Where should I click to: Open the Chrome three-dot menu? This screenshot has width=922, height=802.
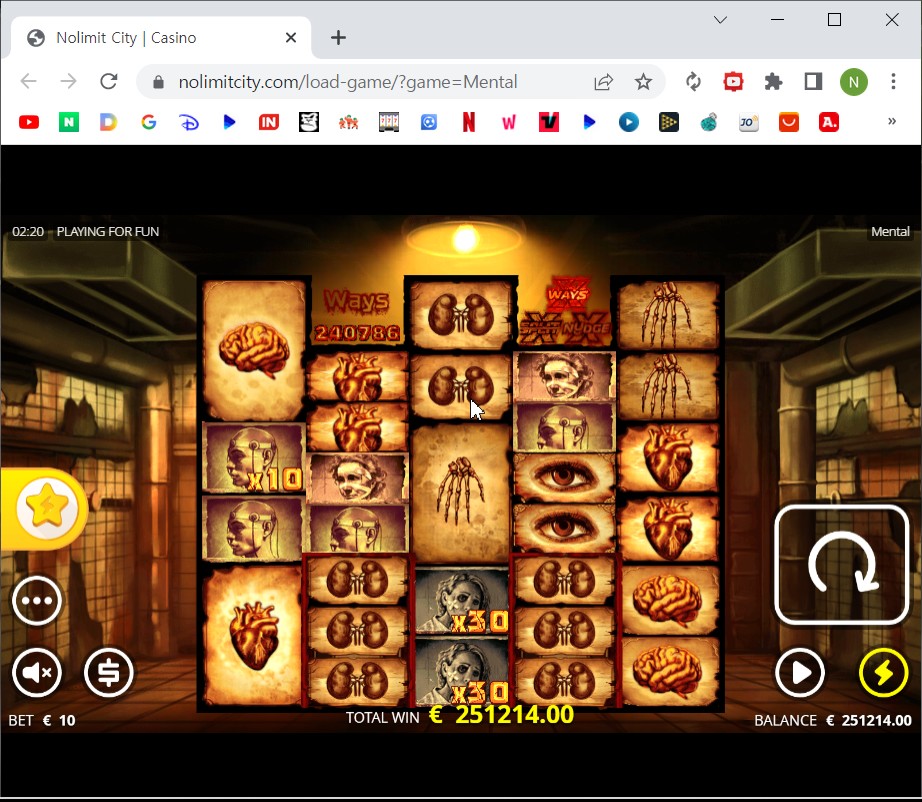tap(893, 82)
